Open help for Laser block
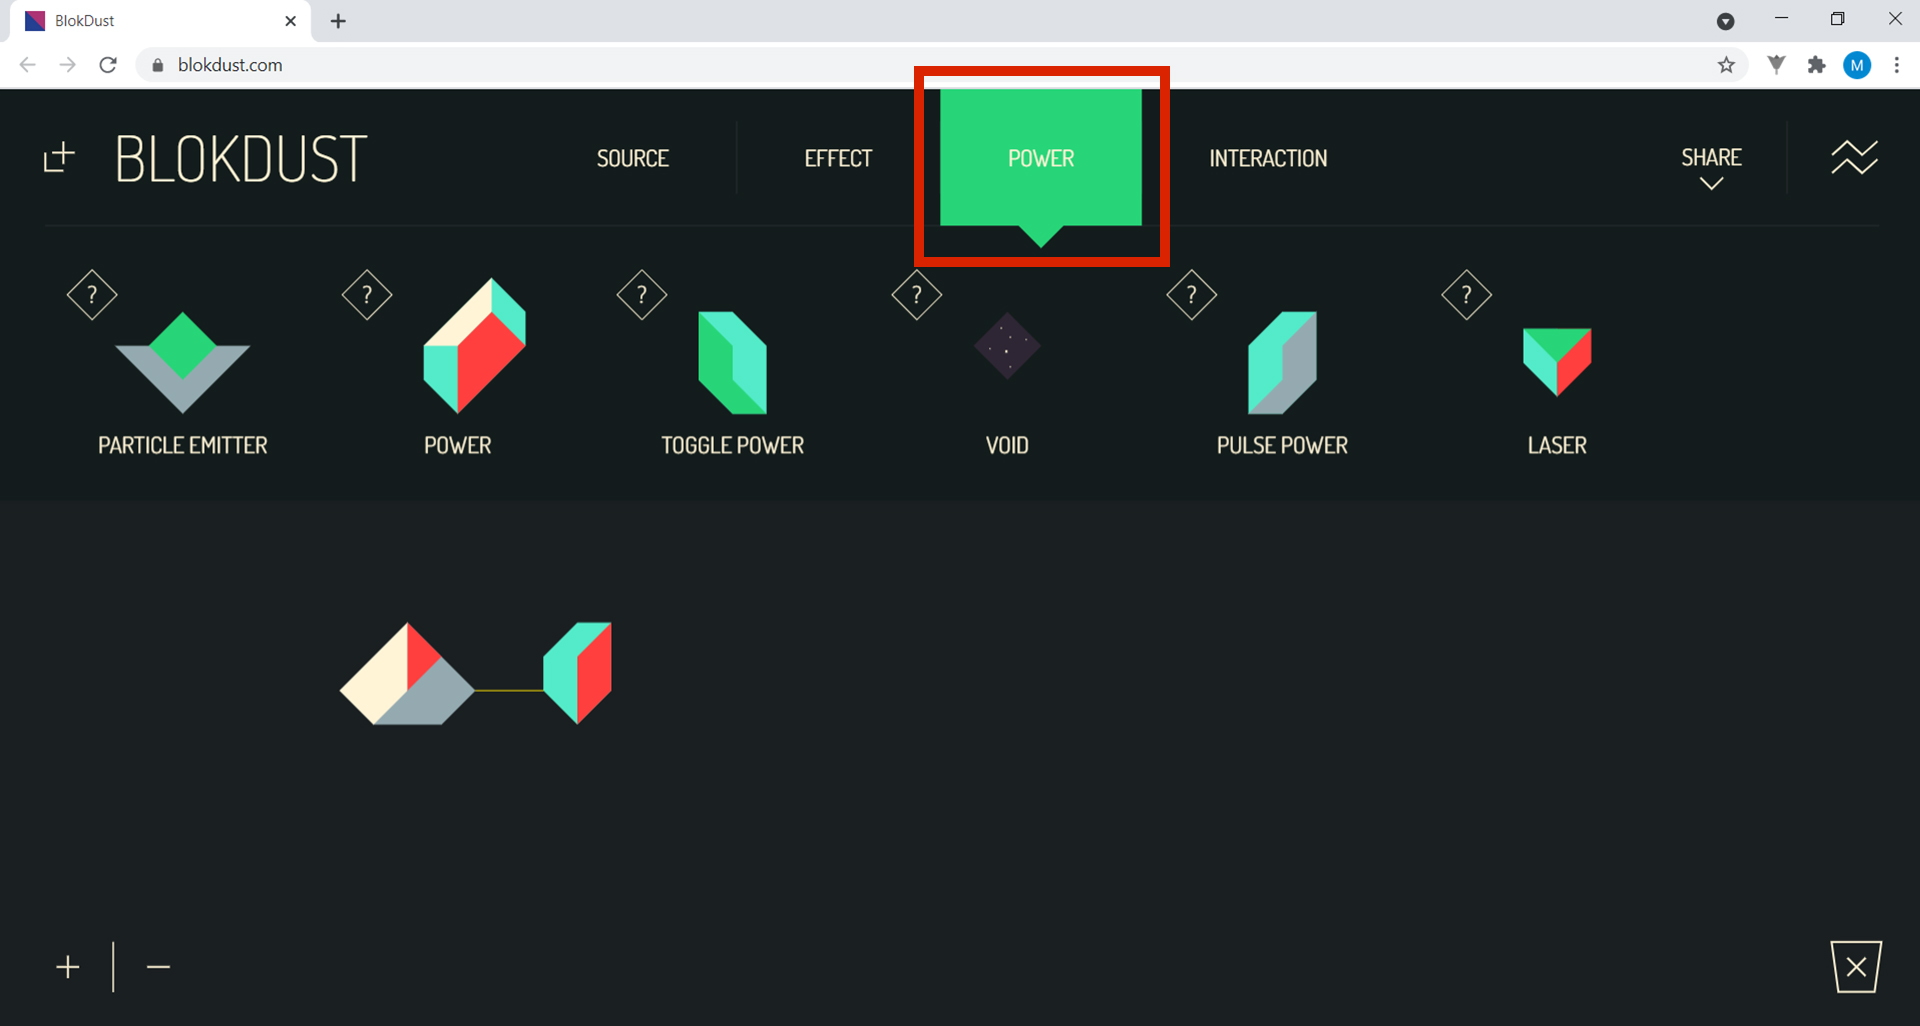The image size is (1920, 1026). click(x=1467, y=295)
